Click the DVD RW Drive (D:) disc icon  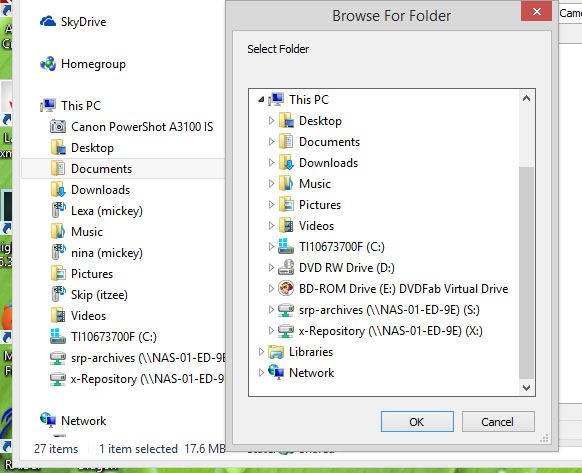[x=286, y=268]
